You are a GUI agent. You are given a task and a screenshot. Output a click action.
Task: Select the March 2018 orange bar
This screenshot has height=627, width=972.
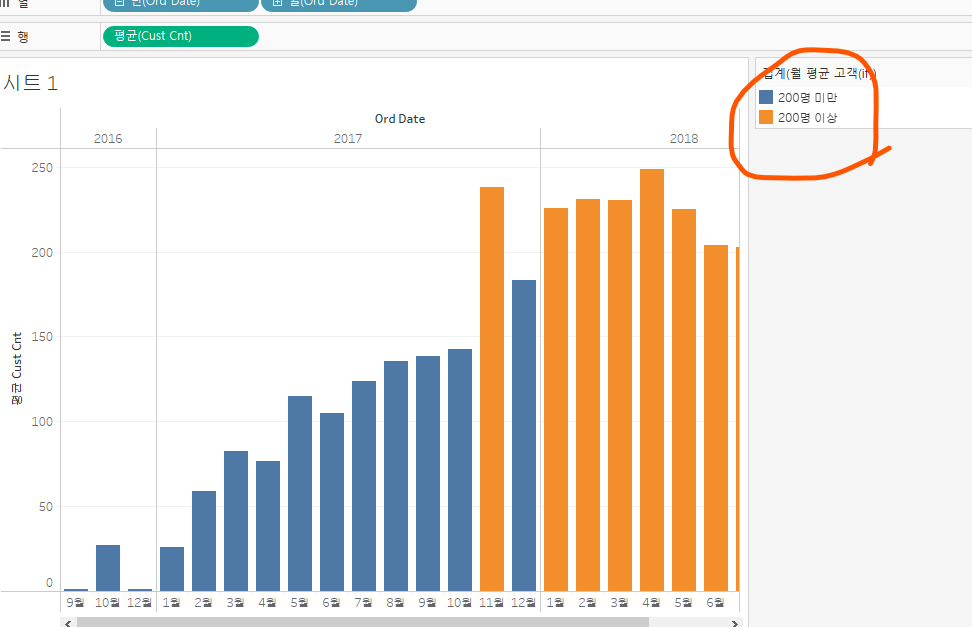coord(620,396)
